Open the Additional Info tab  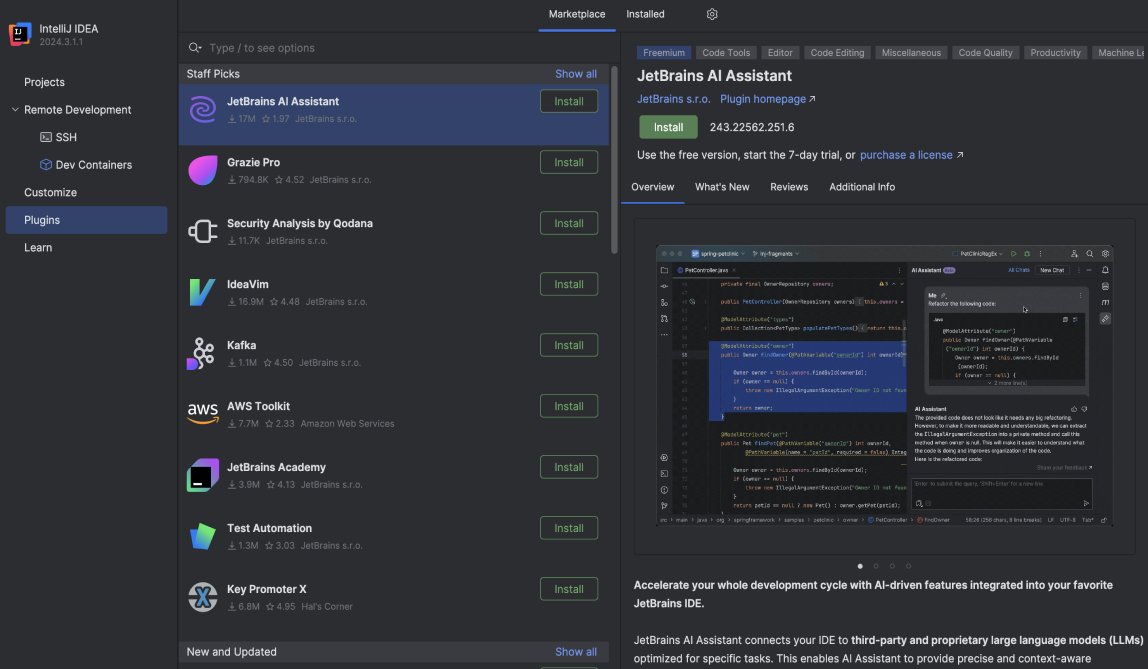[x=862, y=187]
